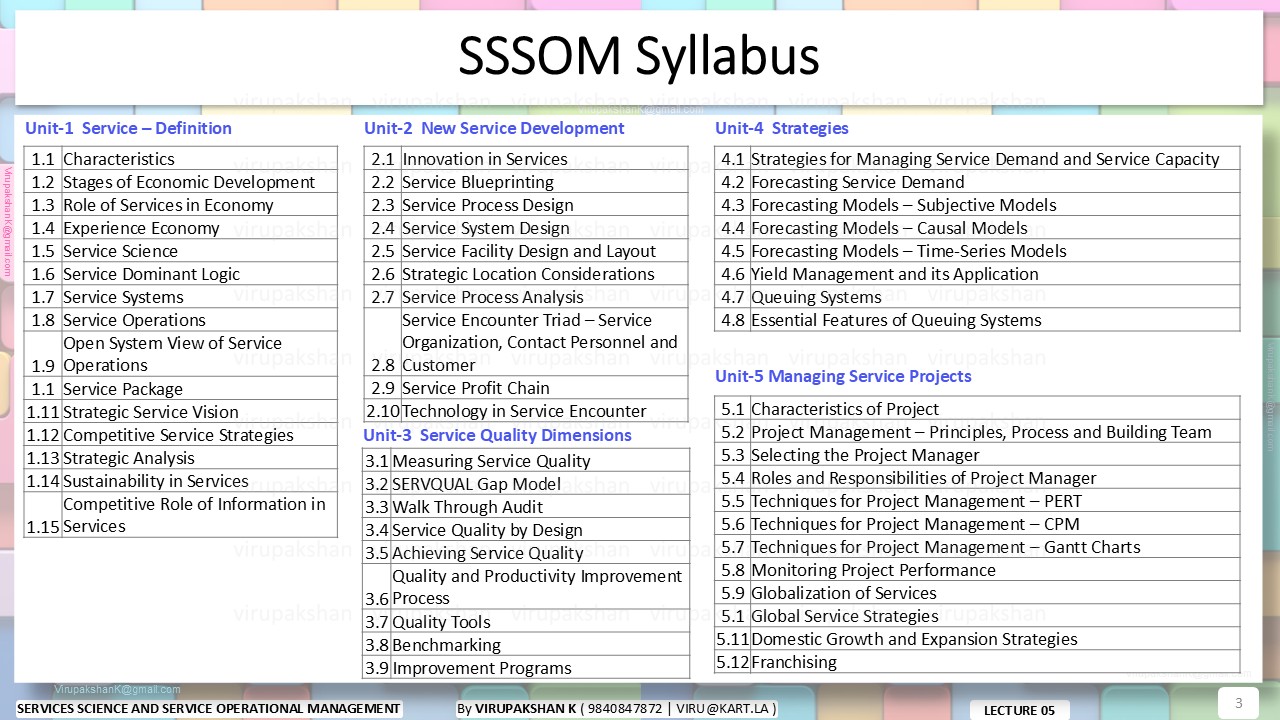The height and width of the screenshot is (720, 1280).
Task: Click 'Competitive Role of Information in Services'
Action: (199, 515)
